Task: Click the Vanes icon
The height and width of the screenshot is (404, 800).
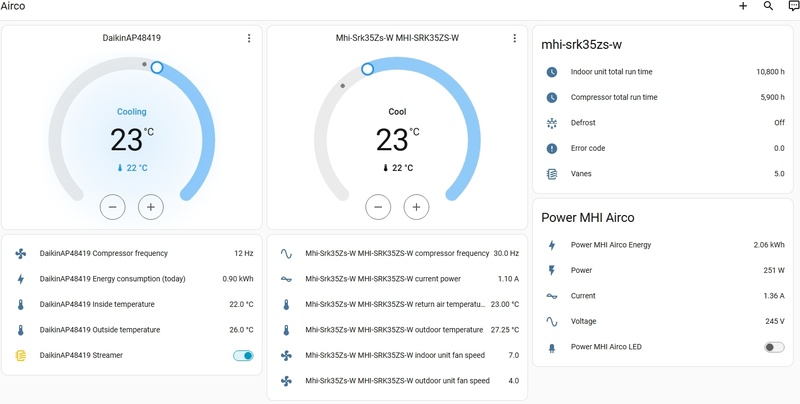Action: 552,174
